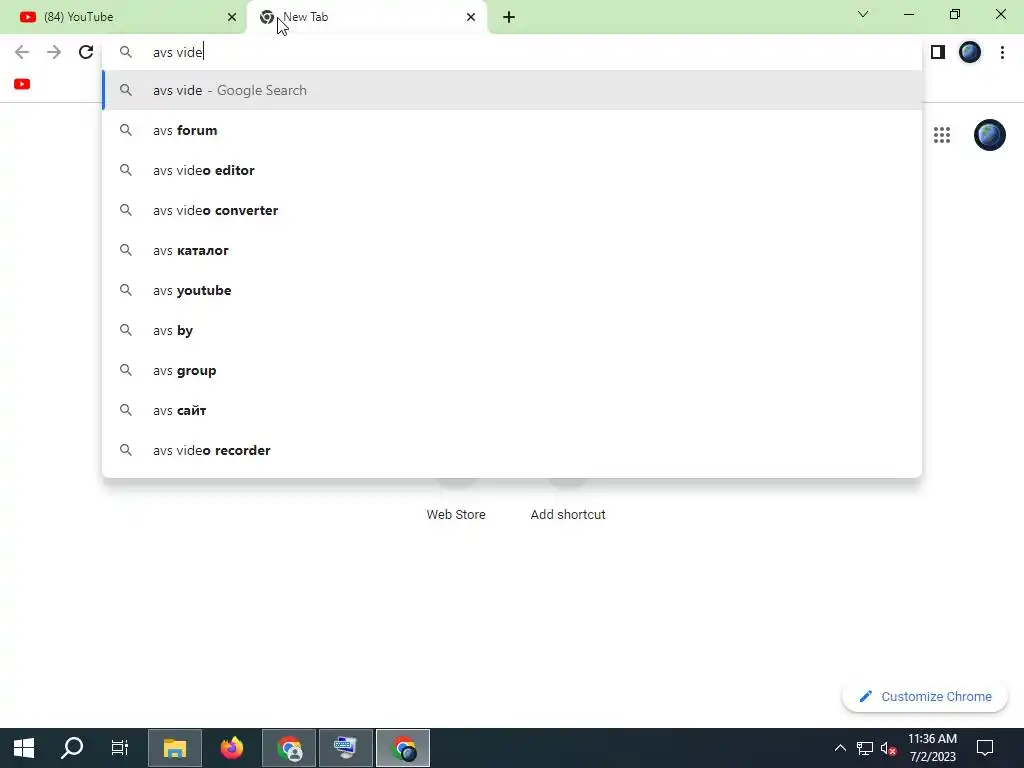
Task: Open the Chrome profile avatar in toolbar
Action: coord(970,52)
